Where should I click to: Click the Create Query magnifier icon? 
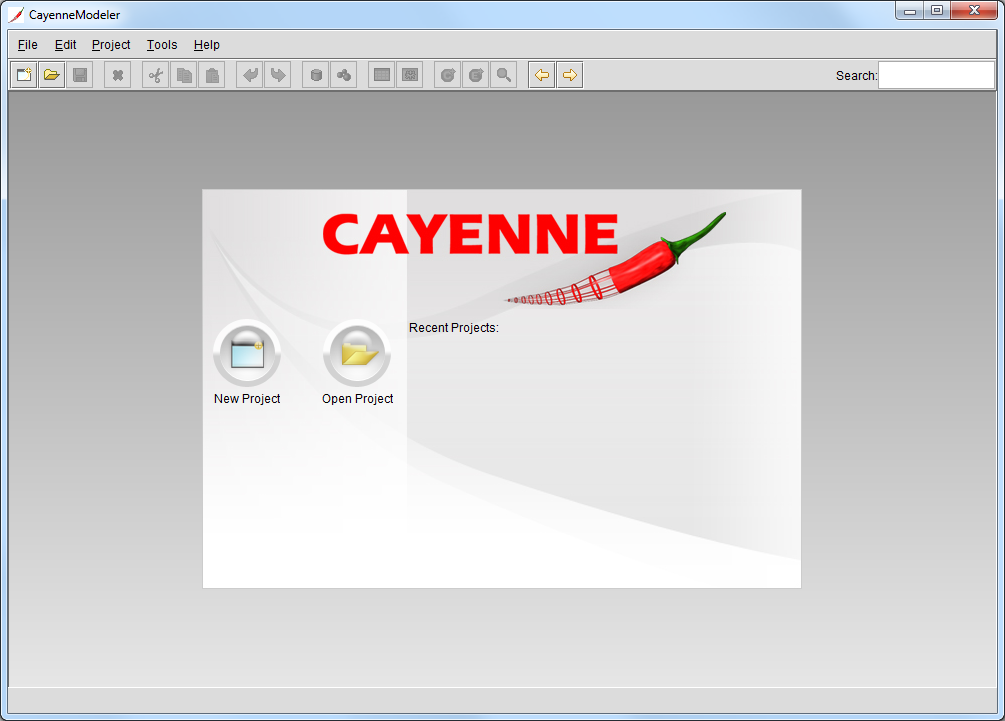point(504,75)
